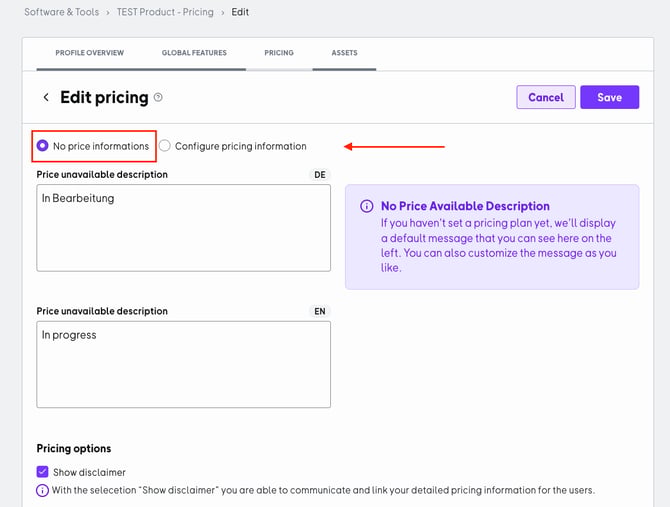This screenshot has width=670, height=507.
Task: Select the No price informations radio button
Action: 42,146
